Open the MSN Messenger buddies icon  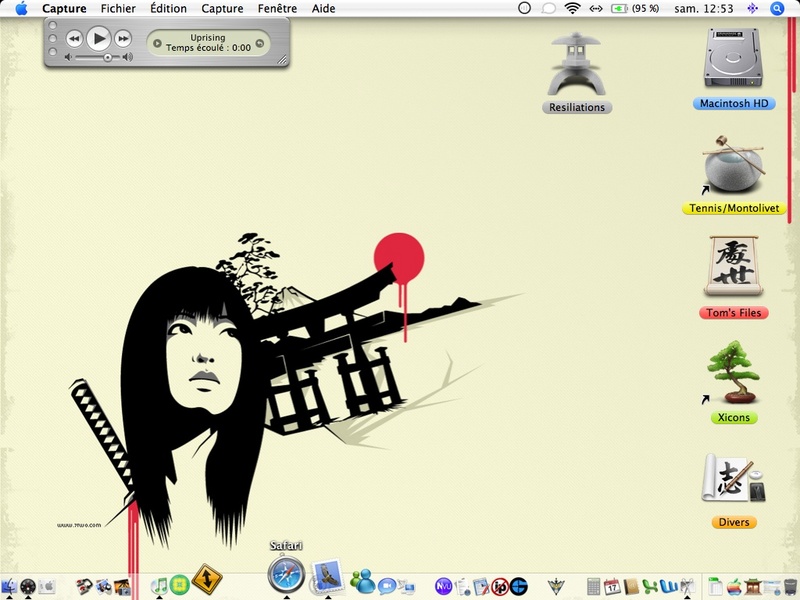(363, 582)
